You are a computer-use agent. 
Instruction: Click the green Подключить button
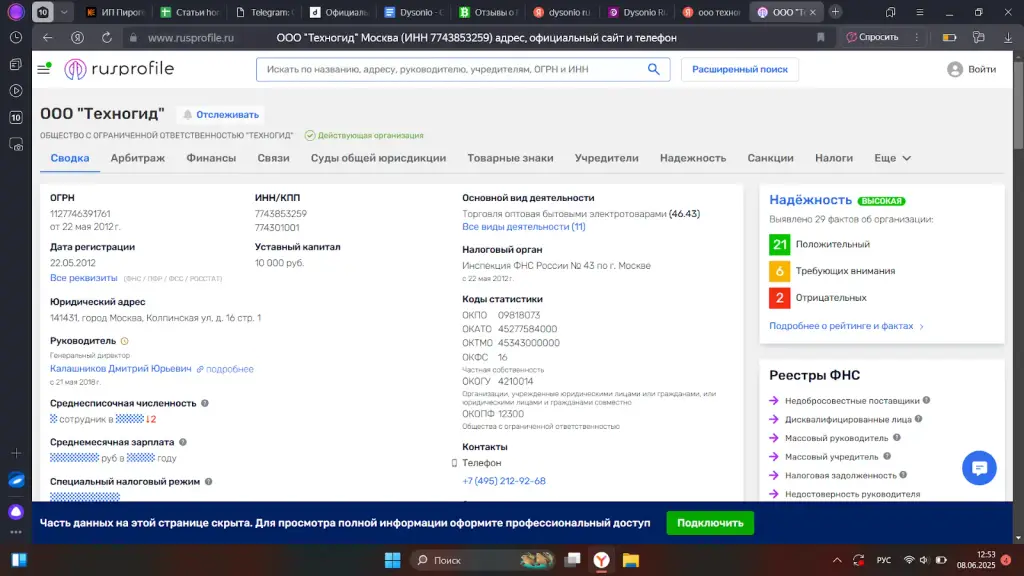710,523
